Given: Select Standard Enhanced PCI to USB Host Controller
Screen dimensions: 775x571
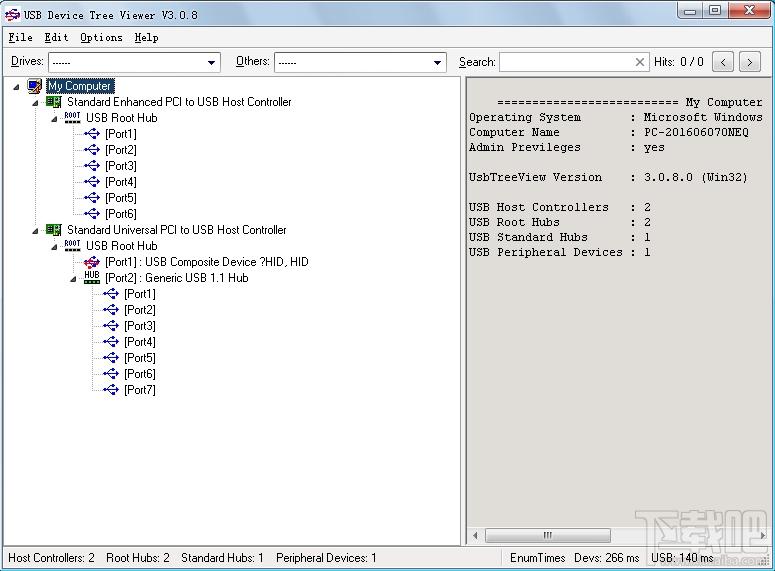Looking at the screenshot, I should pyautogui.click(x=179, y=102).
